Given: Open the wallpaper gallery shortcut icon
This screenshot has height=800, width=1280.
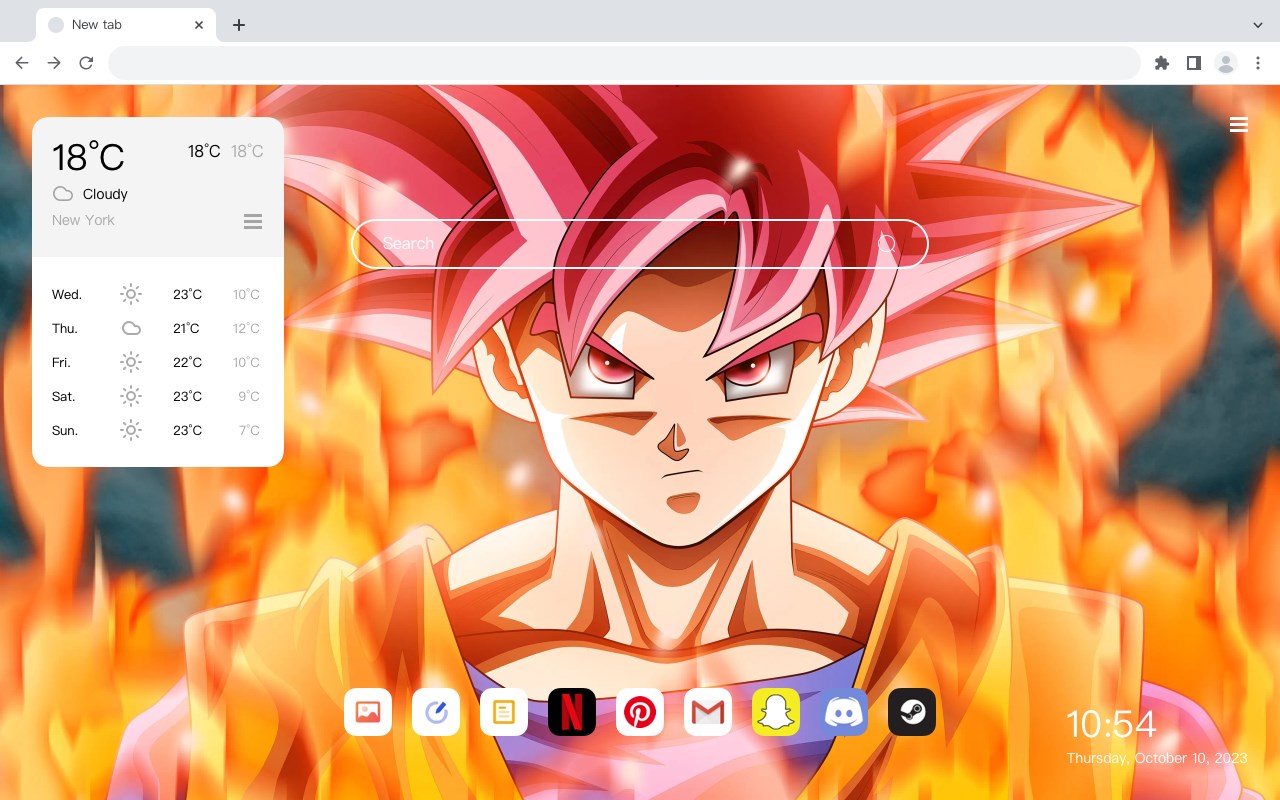Looking at the screenshot, I should [368, 712].
